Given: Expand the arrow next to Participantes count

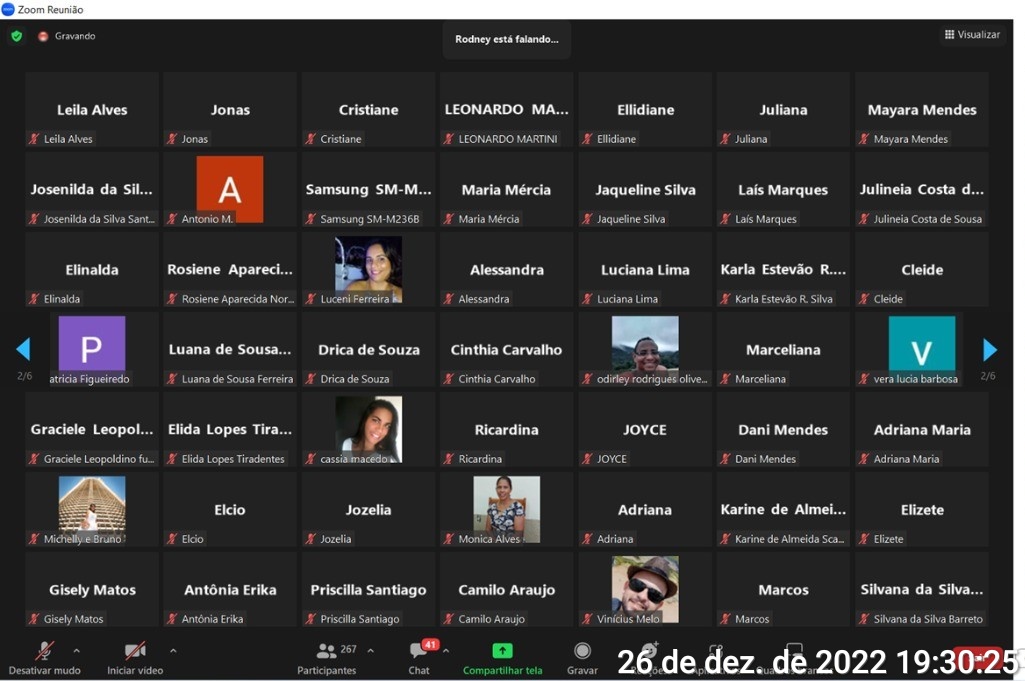Looking at the screenshot, I should coord(370,650).
